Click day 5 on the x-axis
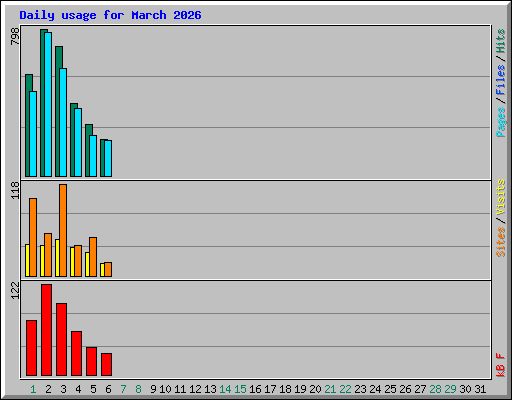Image resolution: width=512 pixels, height=400 pixels. [x=93, y=389]
